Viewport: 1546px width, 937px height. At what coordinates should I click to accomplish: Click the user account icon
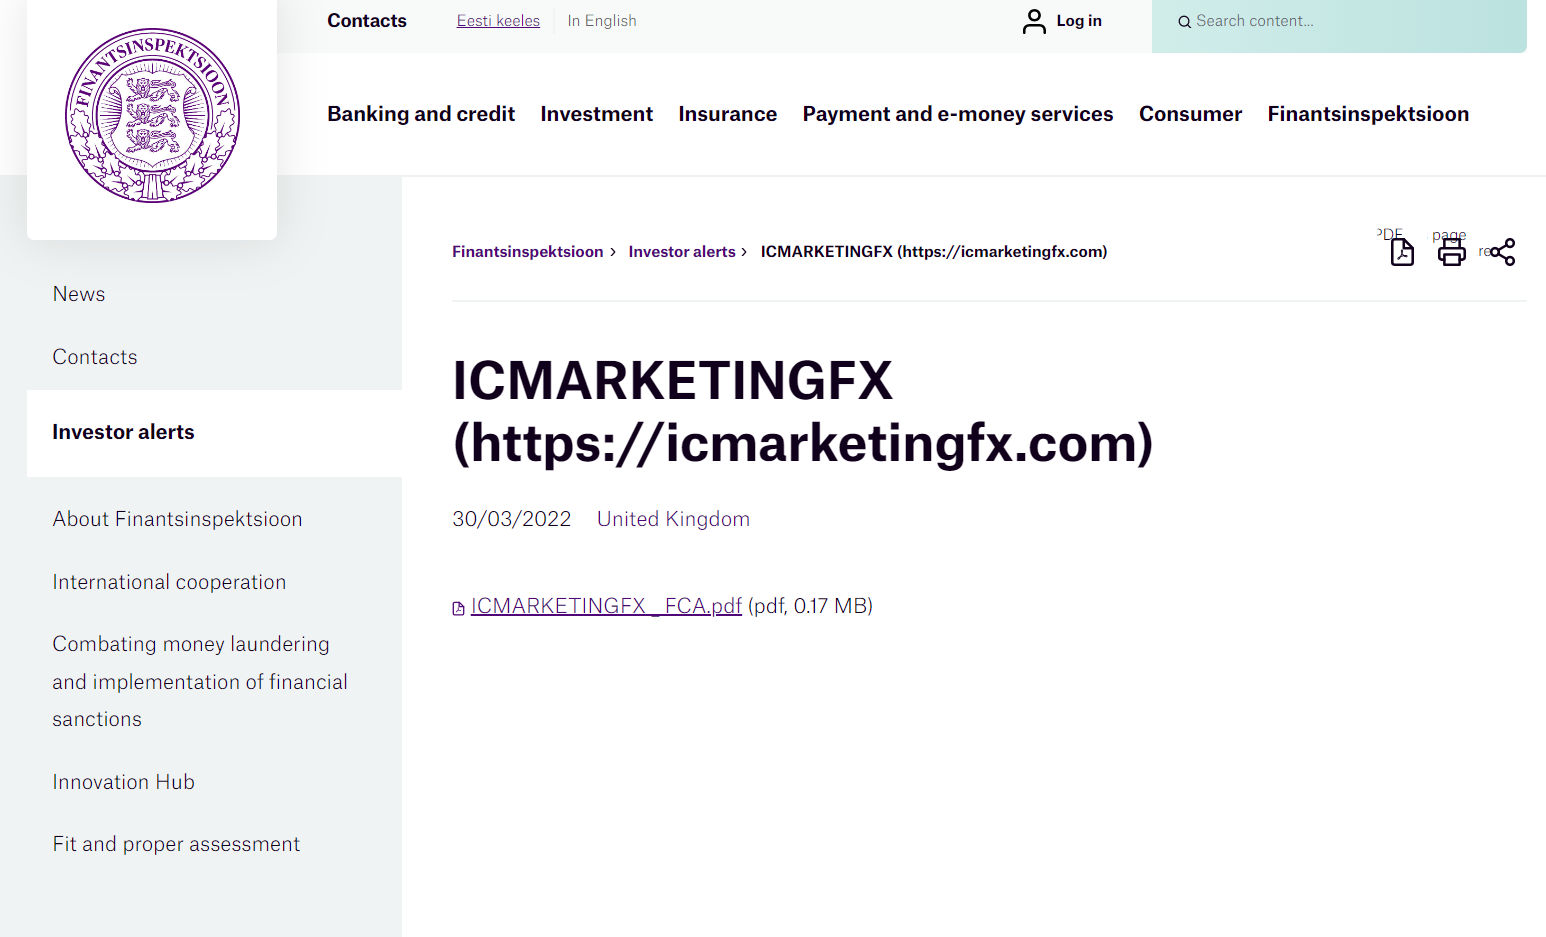pos(1034,21)
